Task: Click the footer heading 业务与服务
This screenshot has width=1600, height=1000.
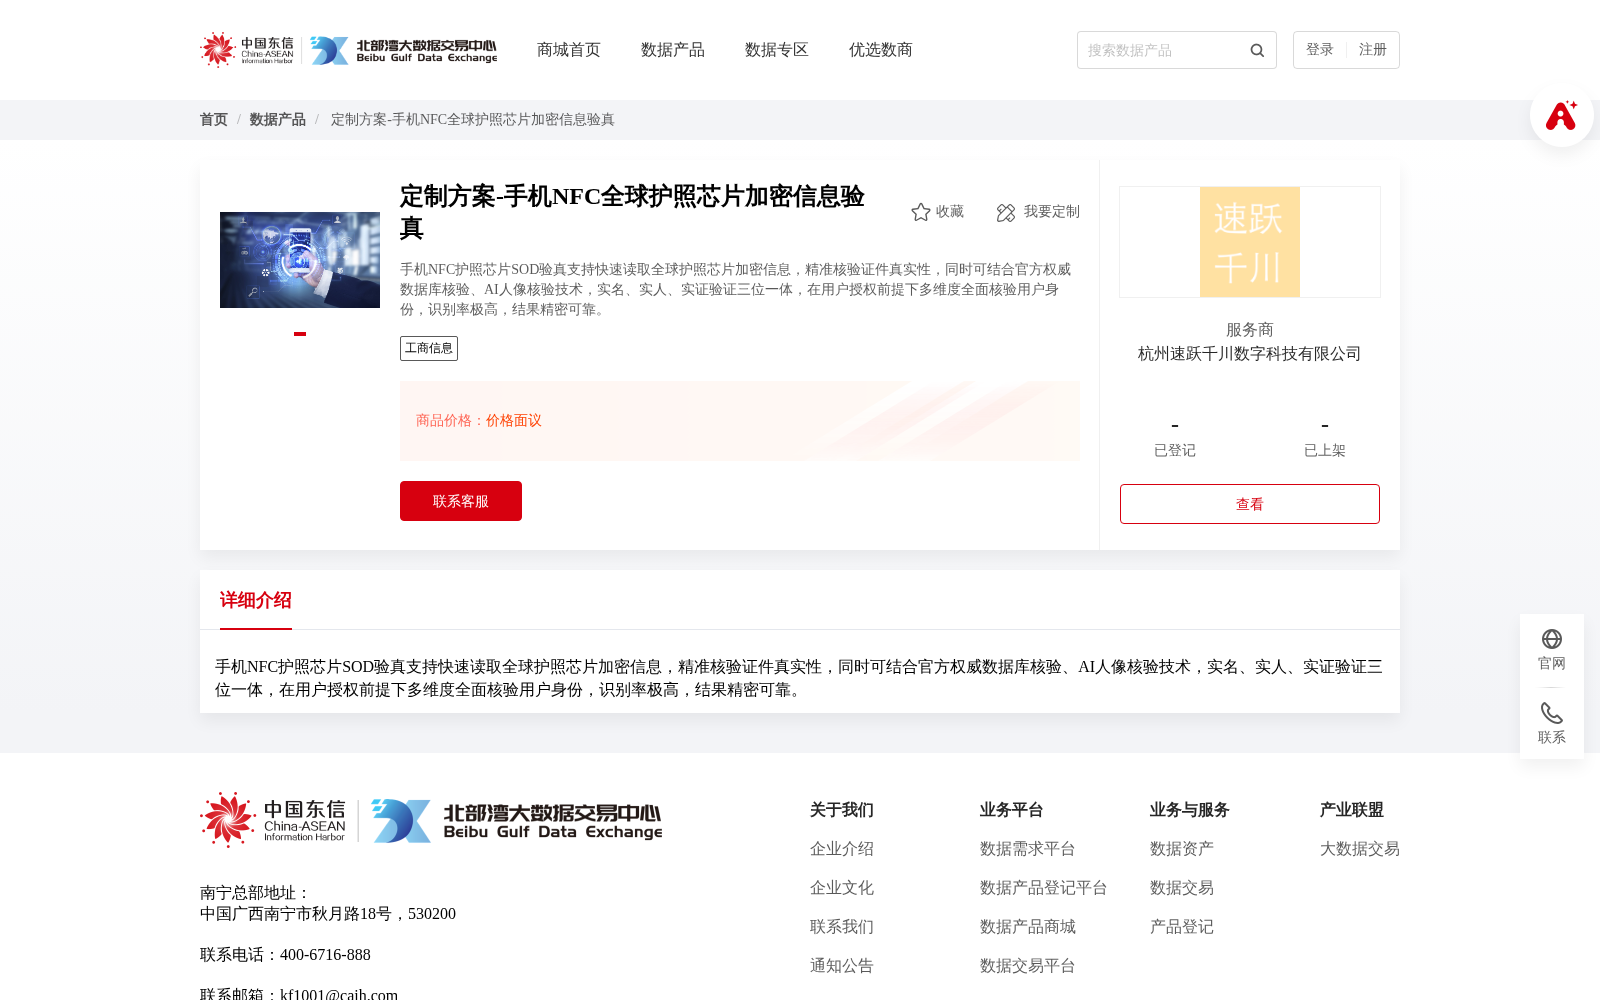Action: pos(1190,810)
